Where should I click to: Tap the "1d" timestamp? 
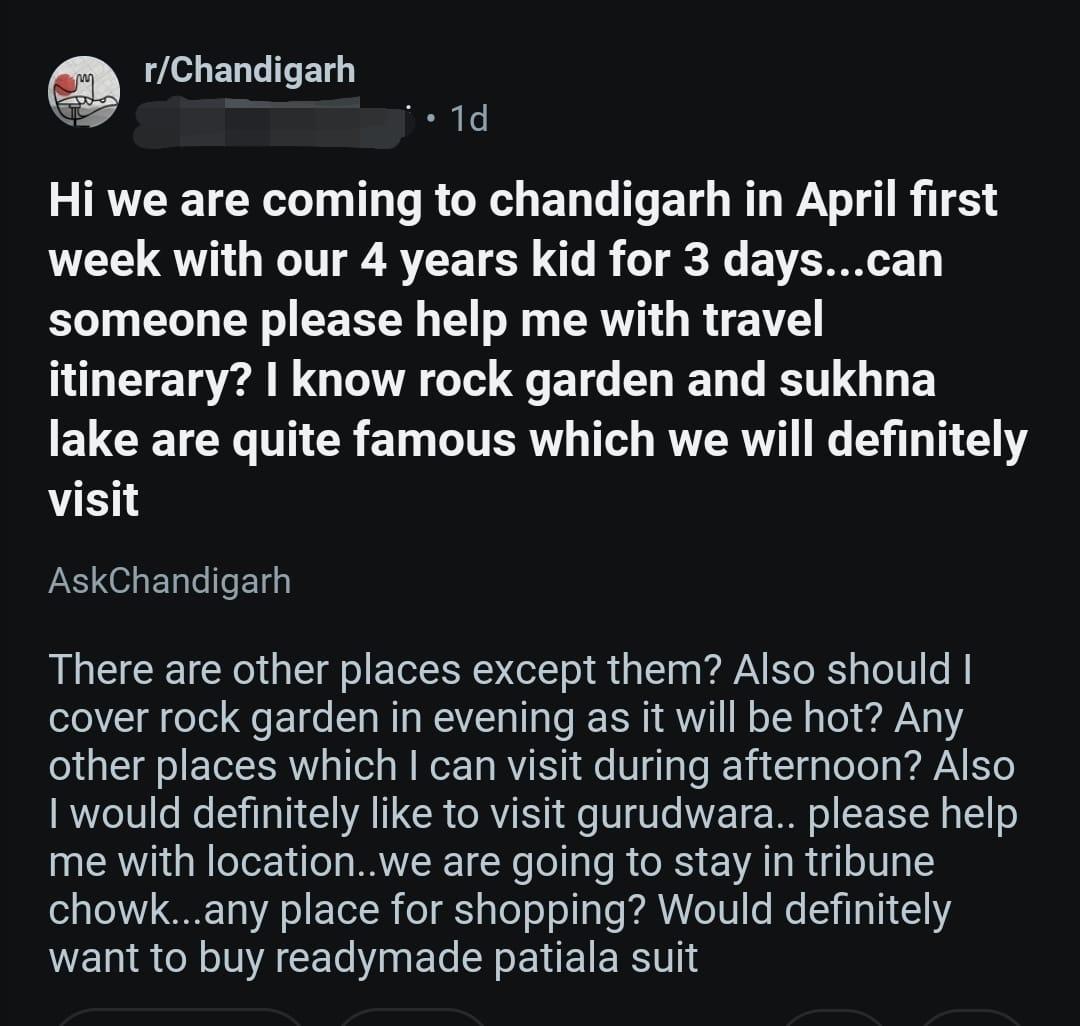coord(472,120)
